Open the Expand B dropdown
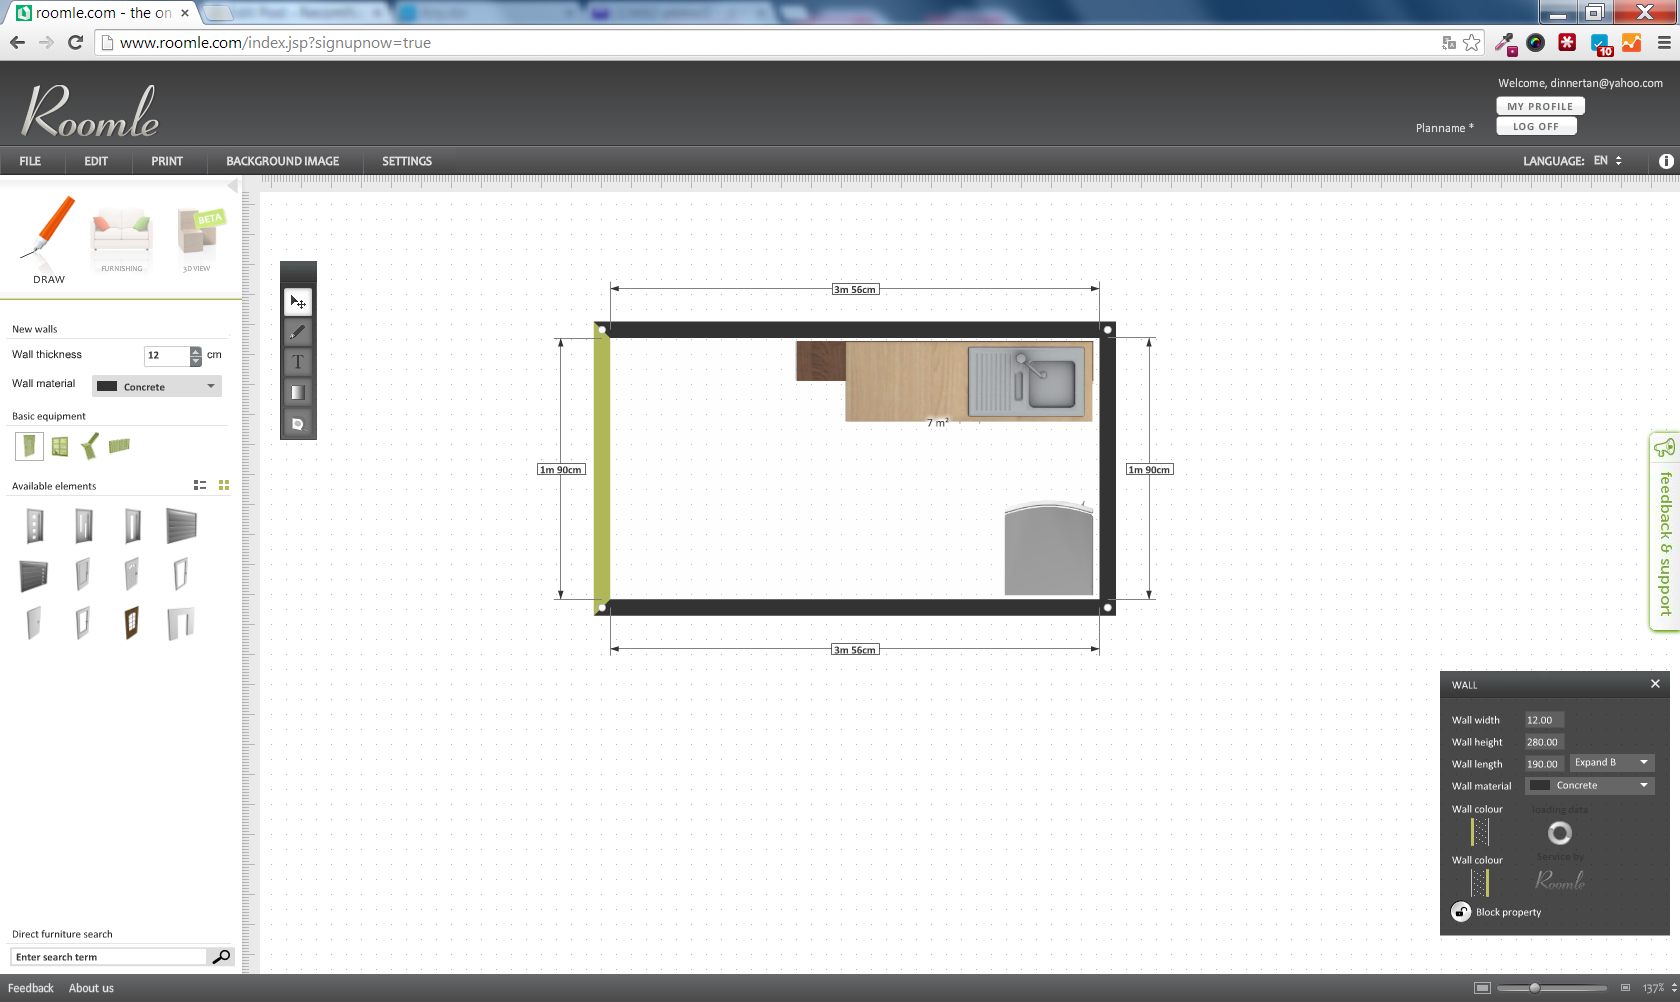 coord(1612,763)
